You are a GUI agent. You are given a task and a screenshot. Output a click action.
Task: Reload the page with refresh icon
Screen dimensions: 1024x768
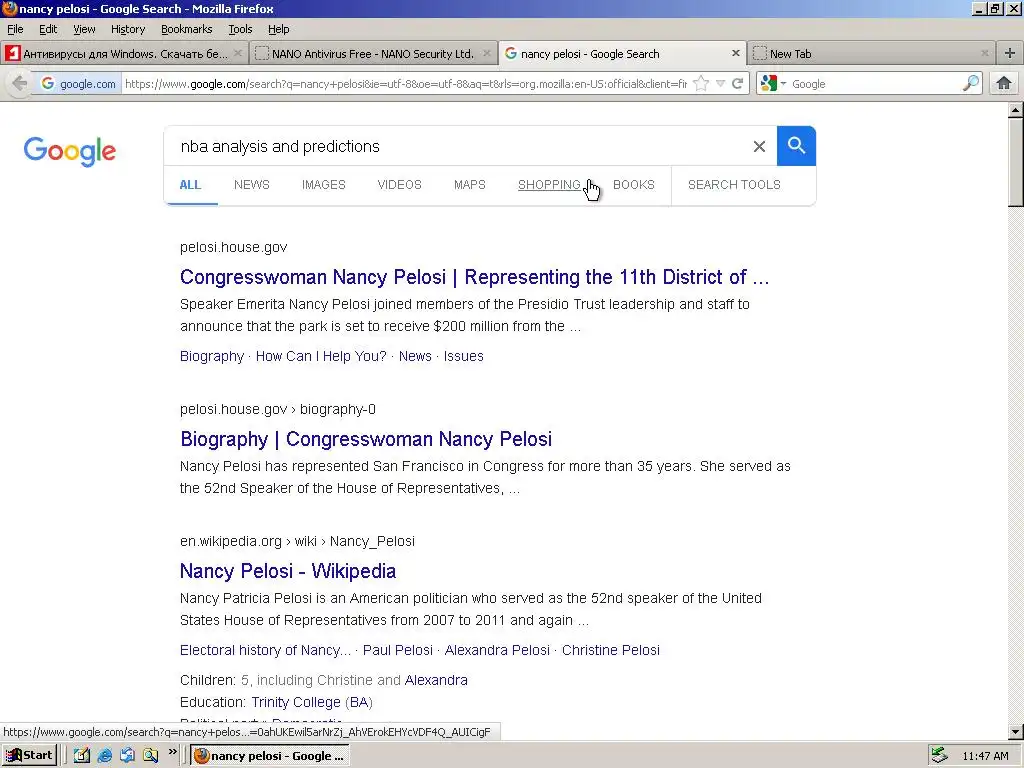(738, 84)
